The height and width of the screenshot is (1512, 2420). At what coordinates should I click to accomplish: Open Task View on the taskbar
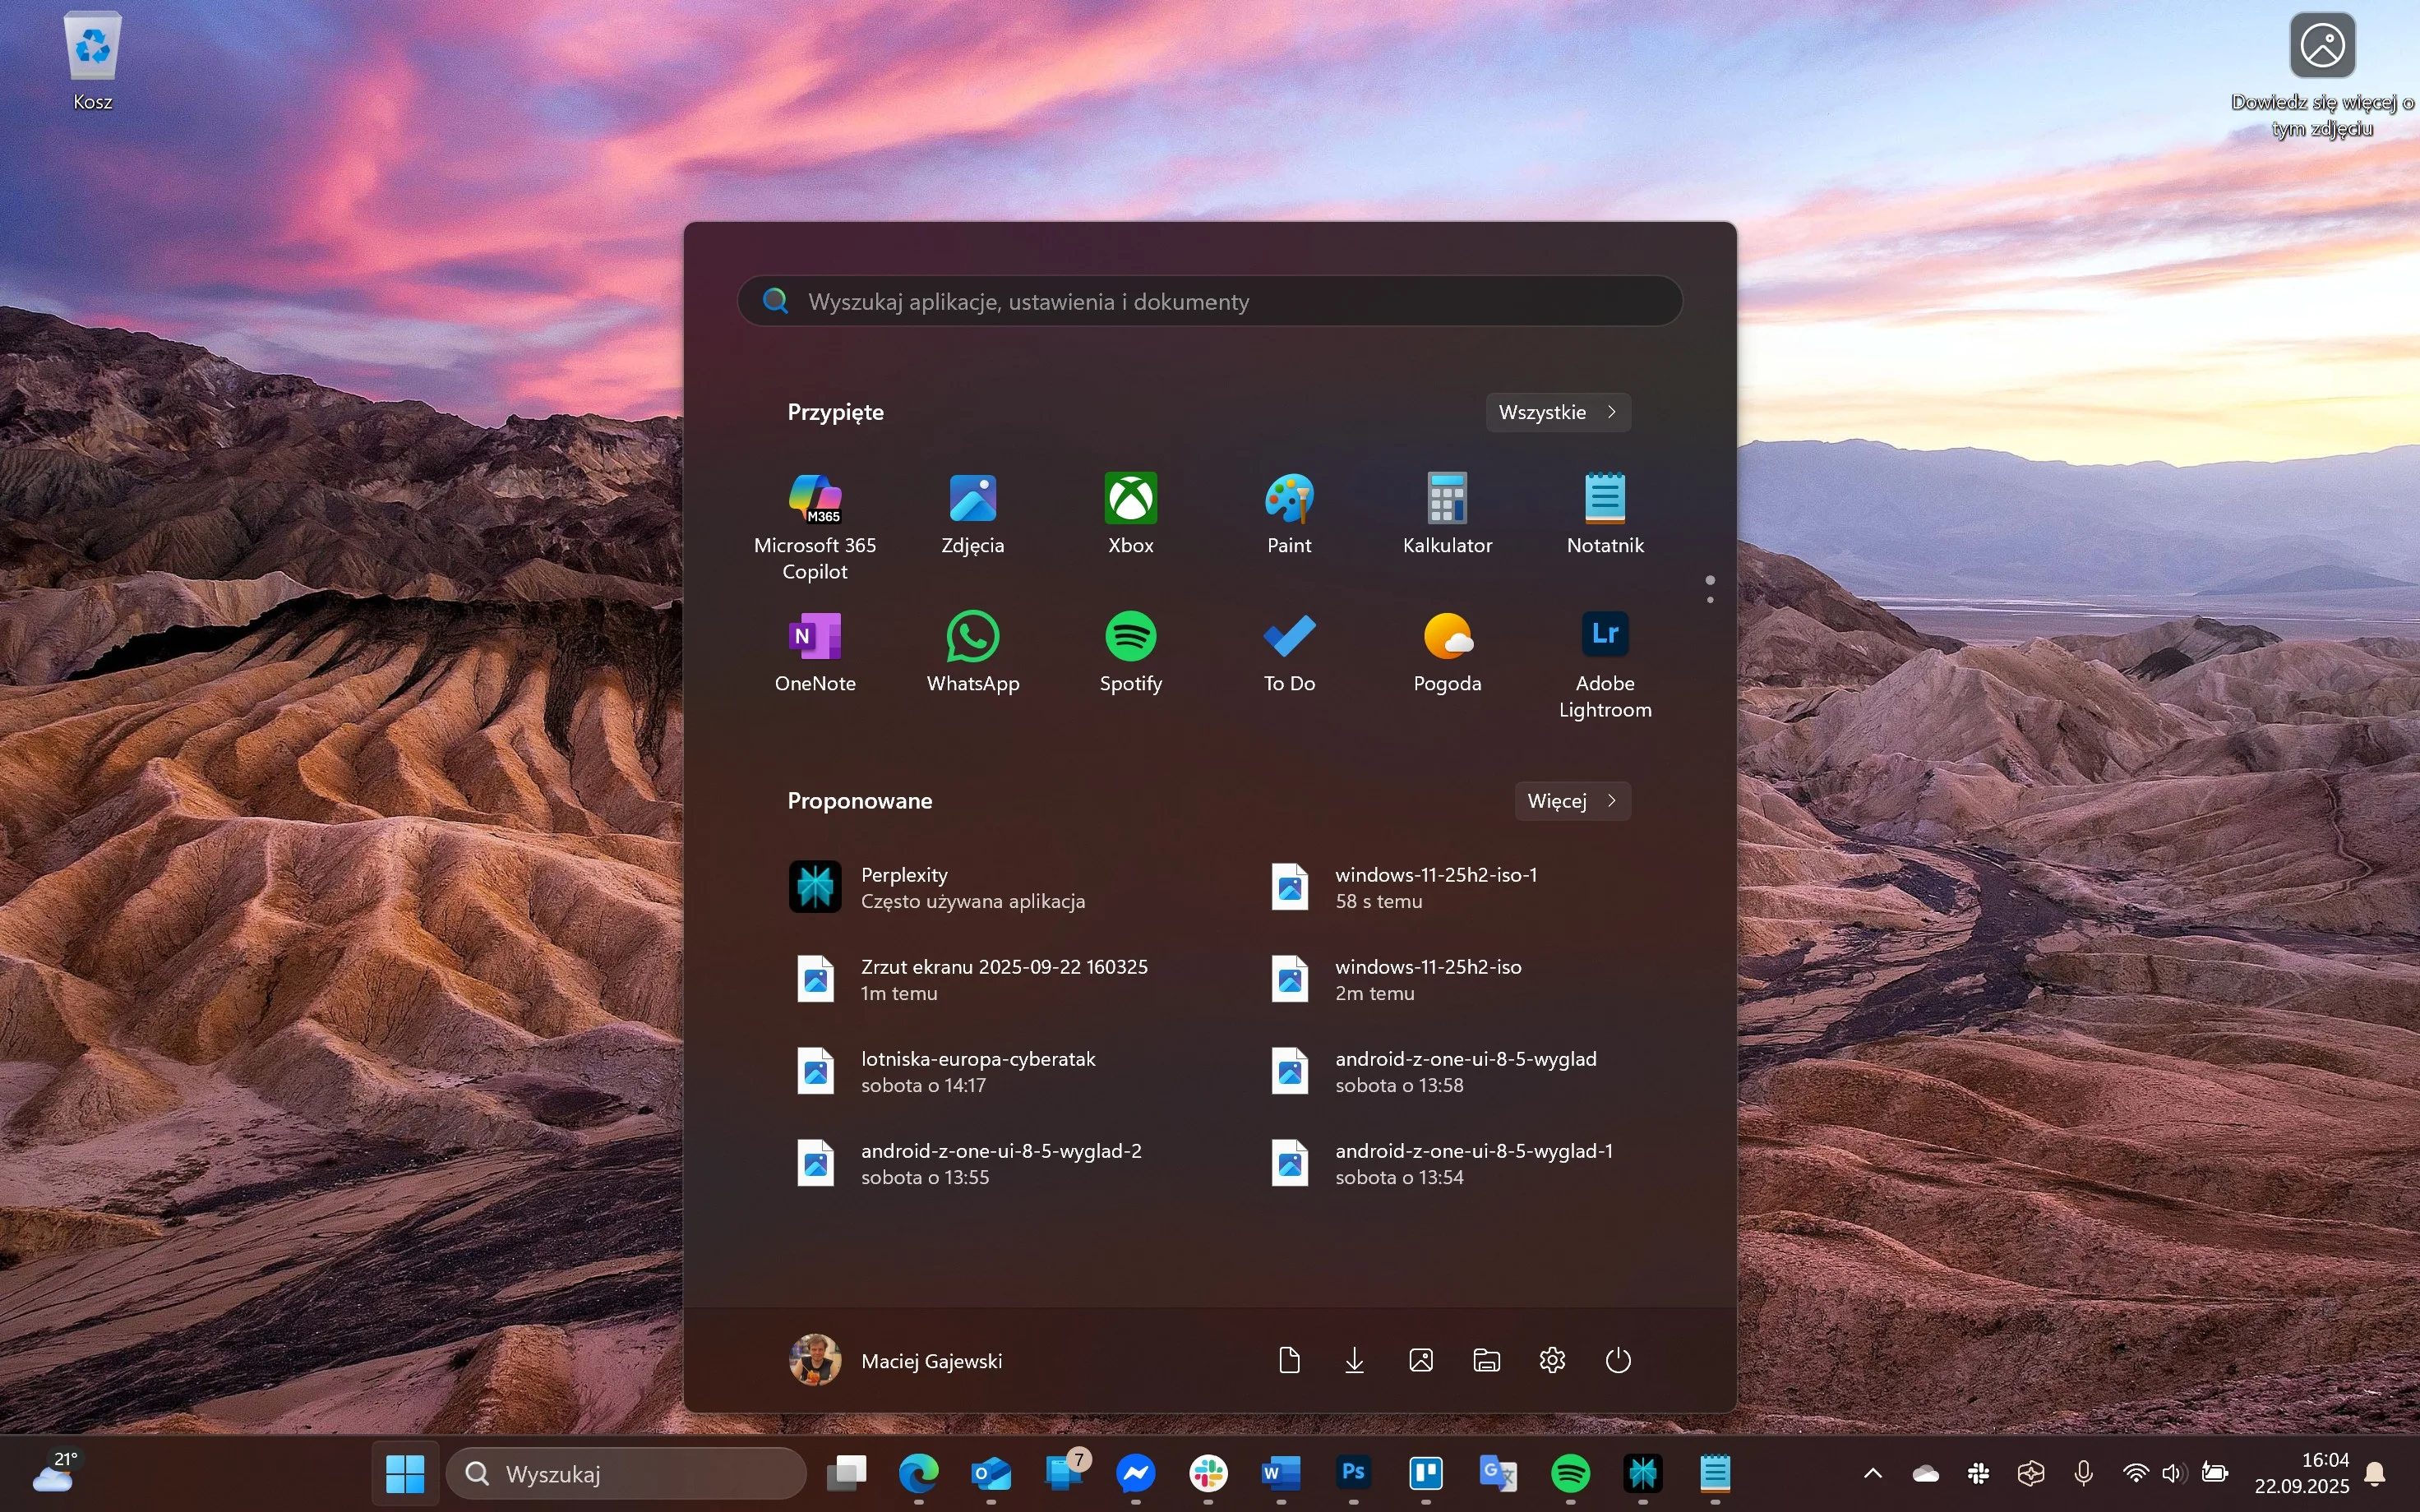click(847, 1473)
